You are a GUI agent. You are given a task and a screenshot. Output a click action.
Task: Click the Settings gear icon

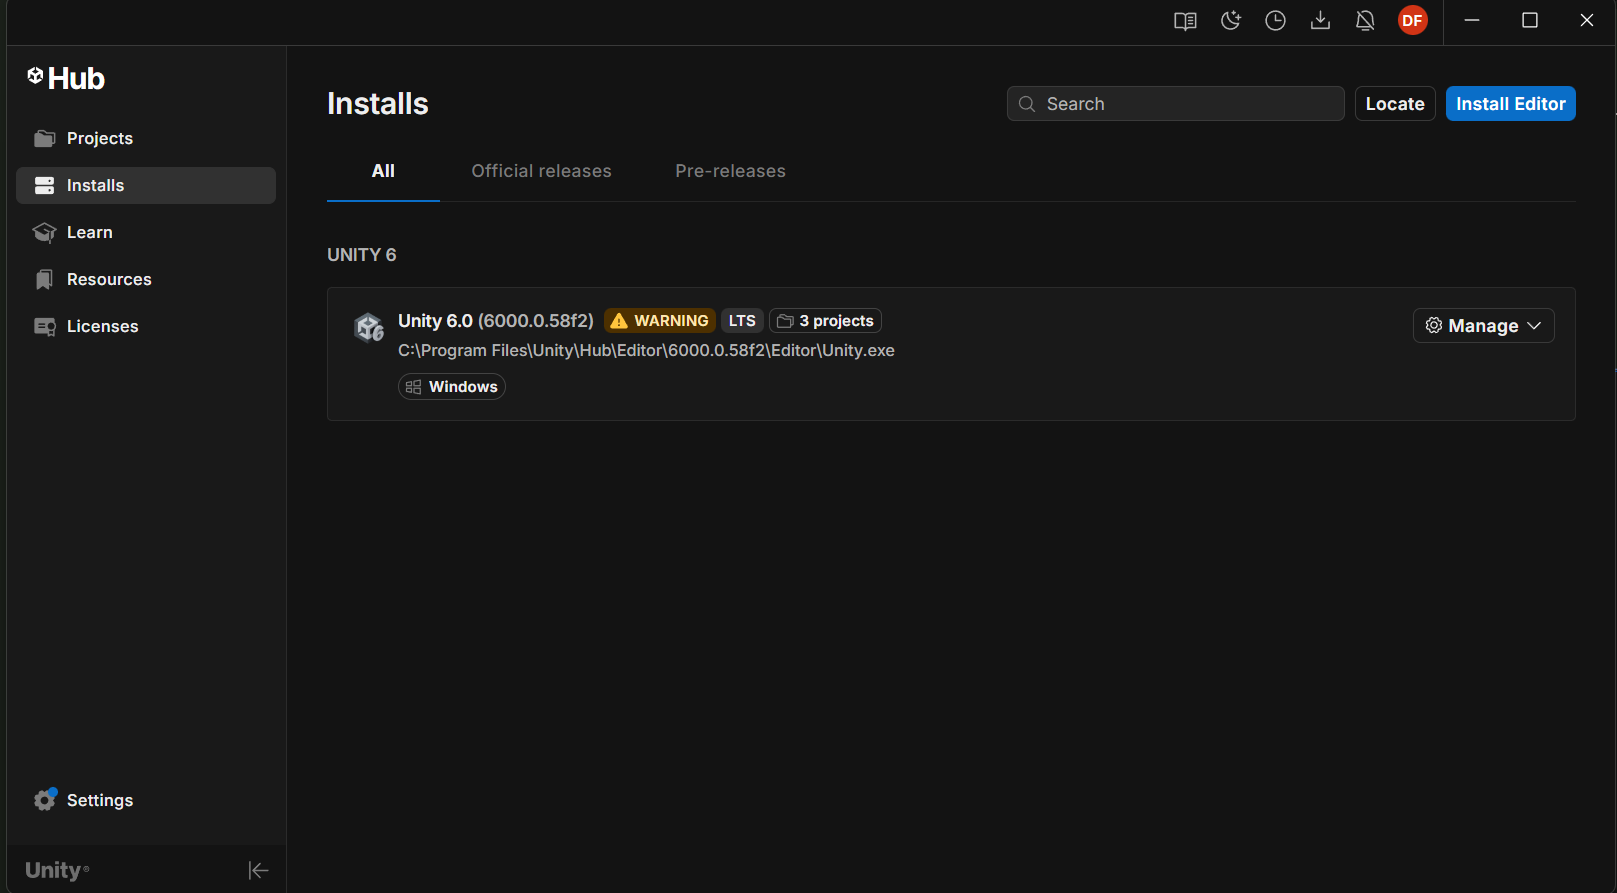click(x=45, y=800)
